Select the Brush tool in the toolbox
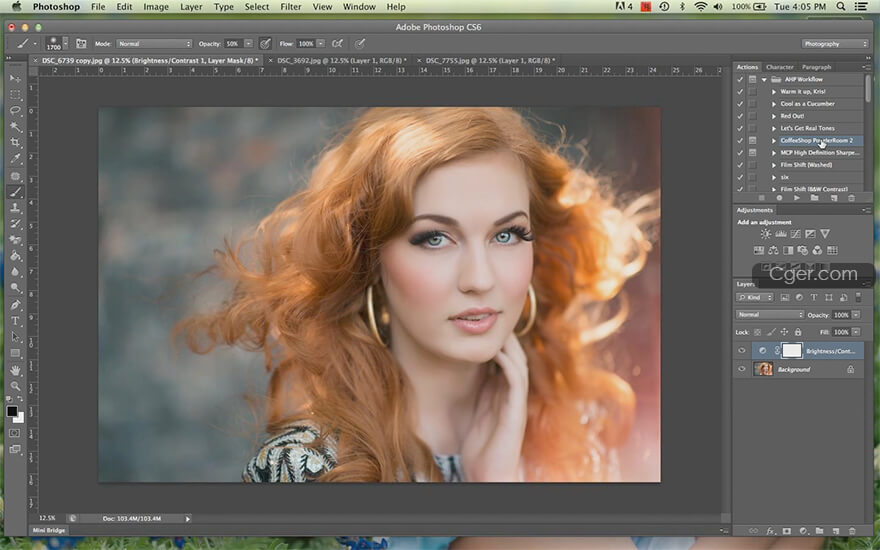The width and height of the screenshot is (880, 550). click(x=15, y=192)
